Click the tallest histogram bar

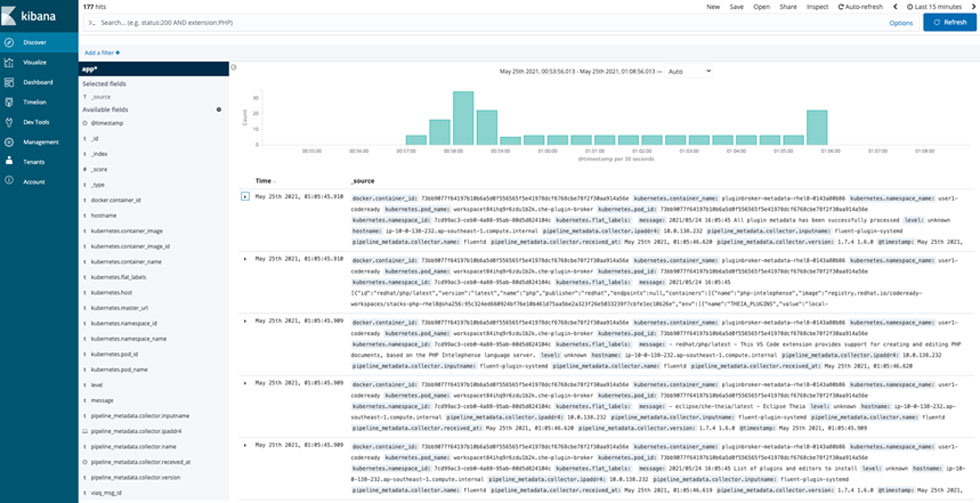click(x=463, y=118)
